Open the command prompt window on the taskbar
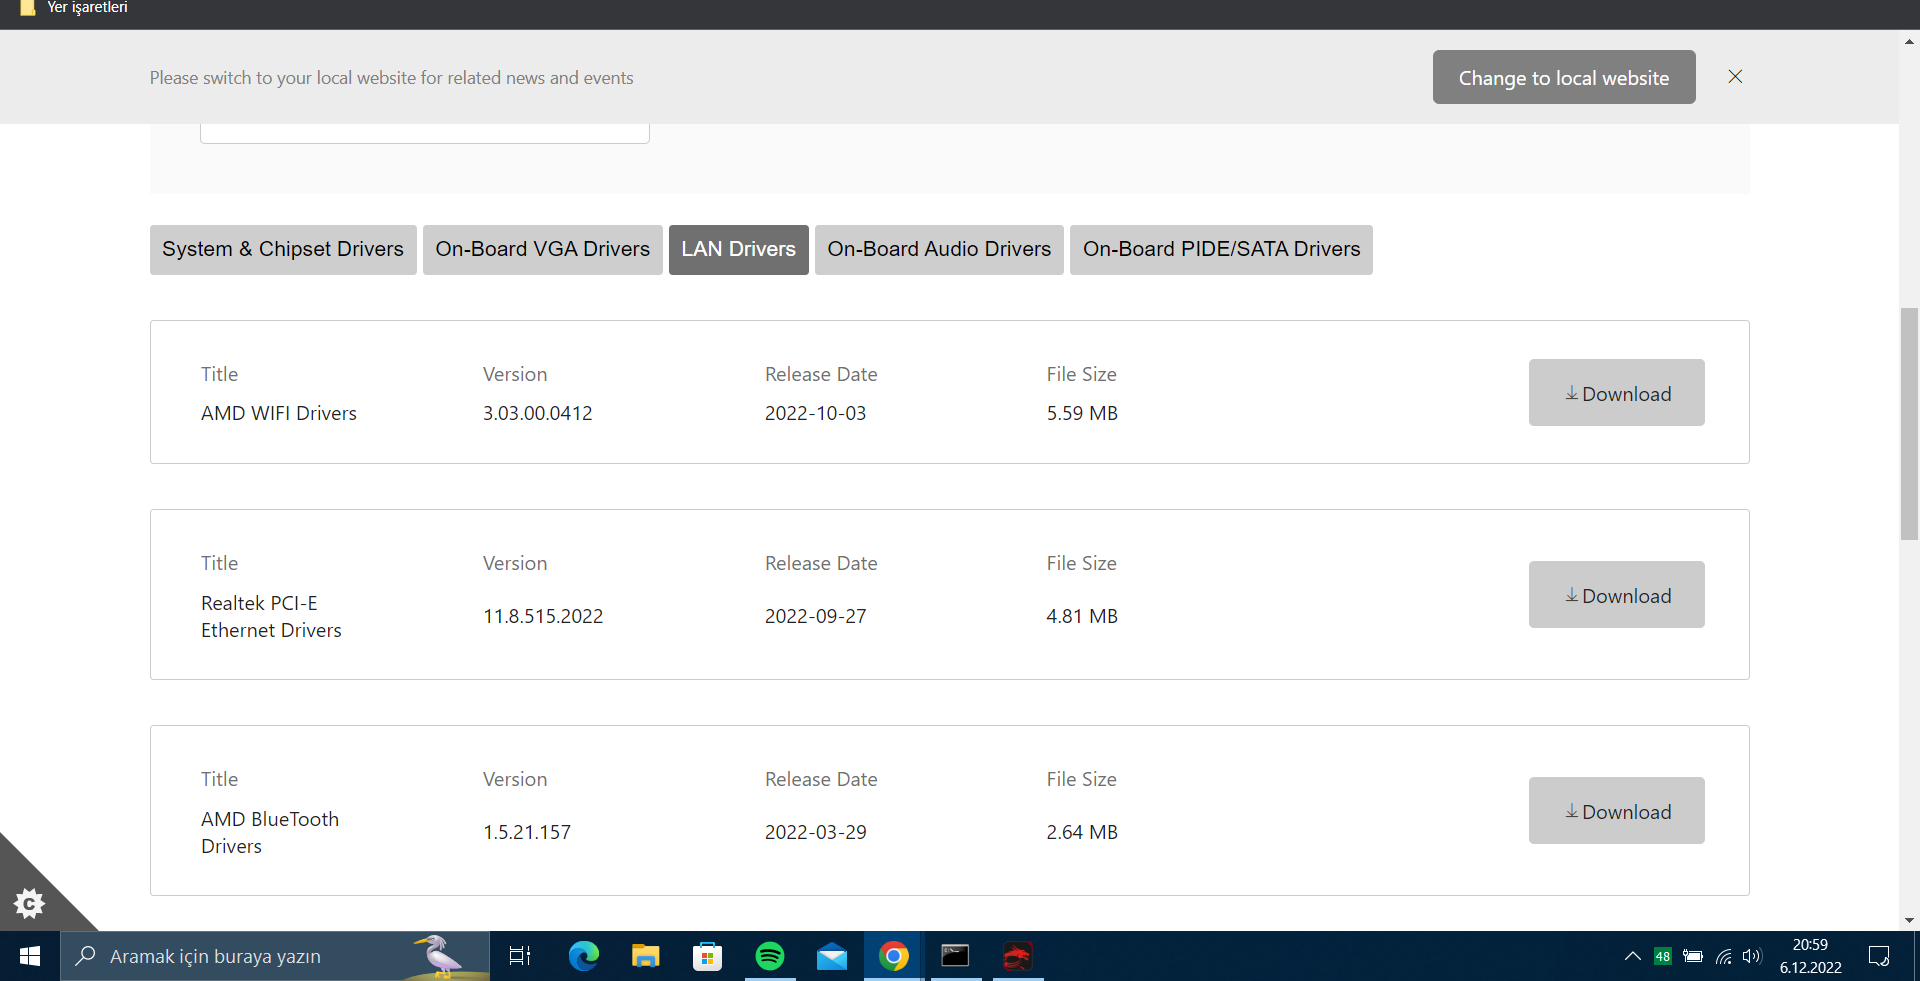The height and width of the screenshot is (981, 1920). click(956, 956)
